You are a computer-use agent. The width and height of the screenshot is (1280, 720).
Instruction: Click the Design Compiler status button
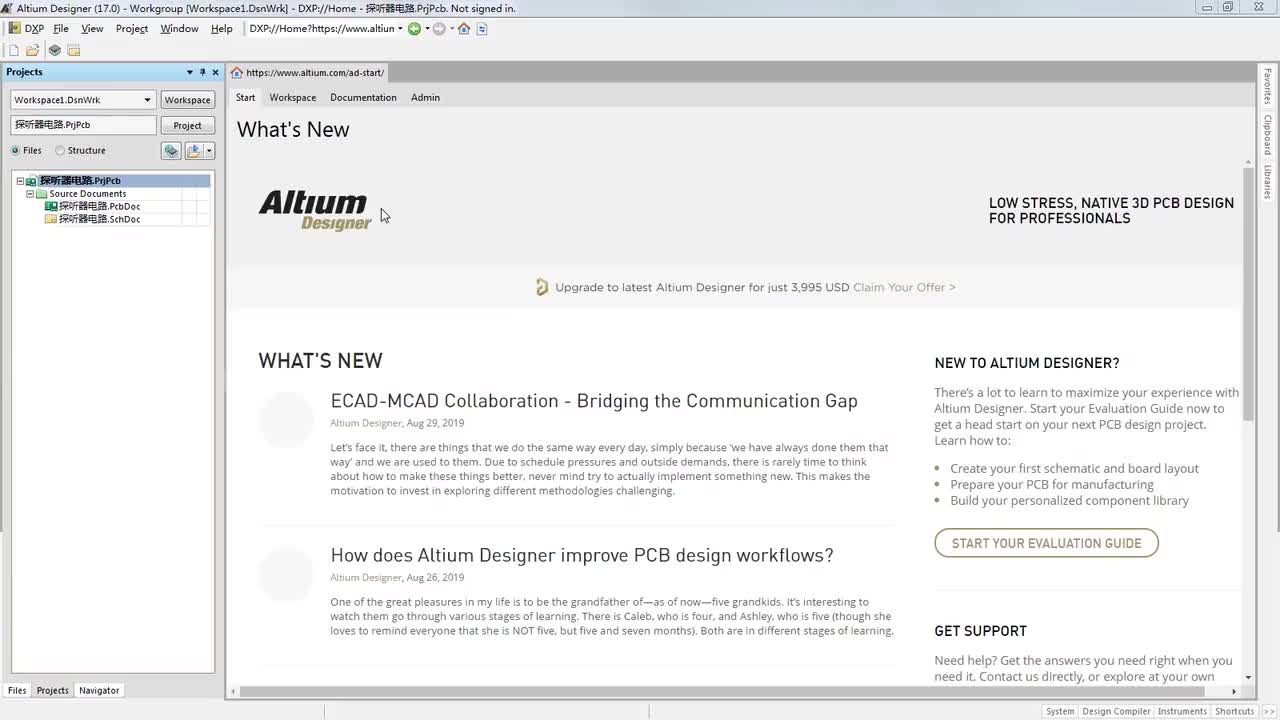click(1116, 711)
